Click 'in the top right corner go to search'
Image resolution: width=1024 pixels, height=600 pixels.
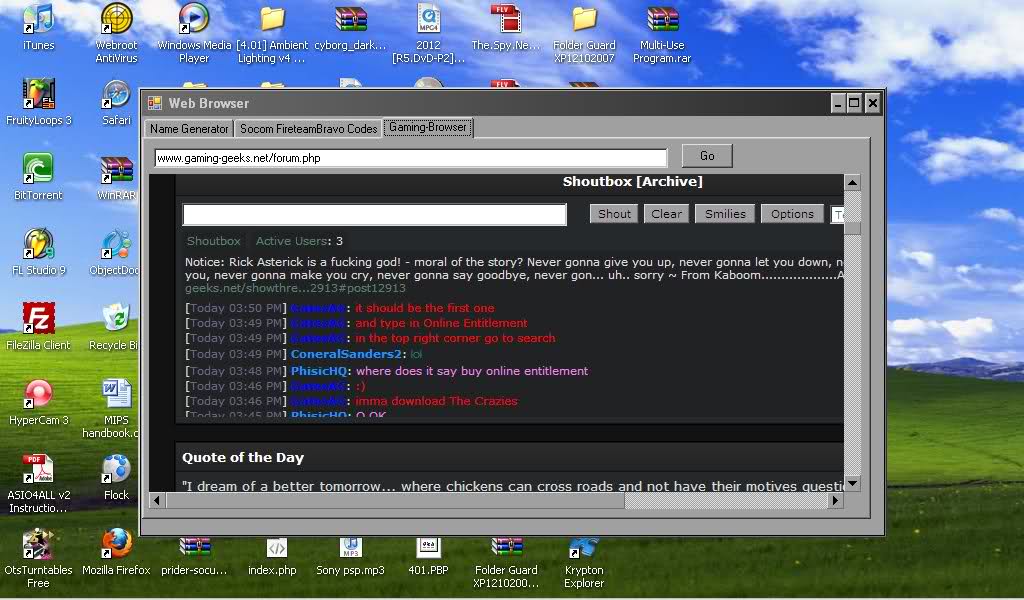(455, 338)
